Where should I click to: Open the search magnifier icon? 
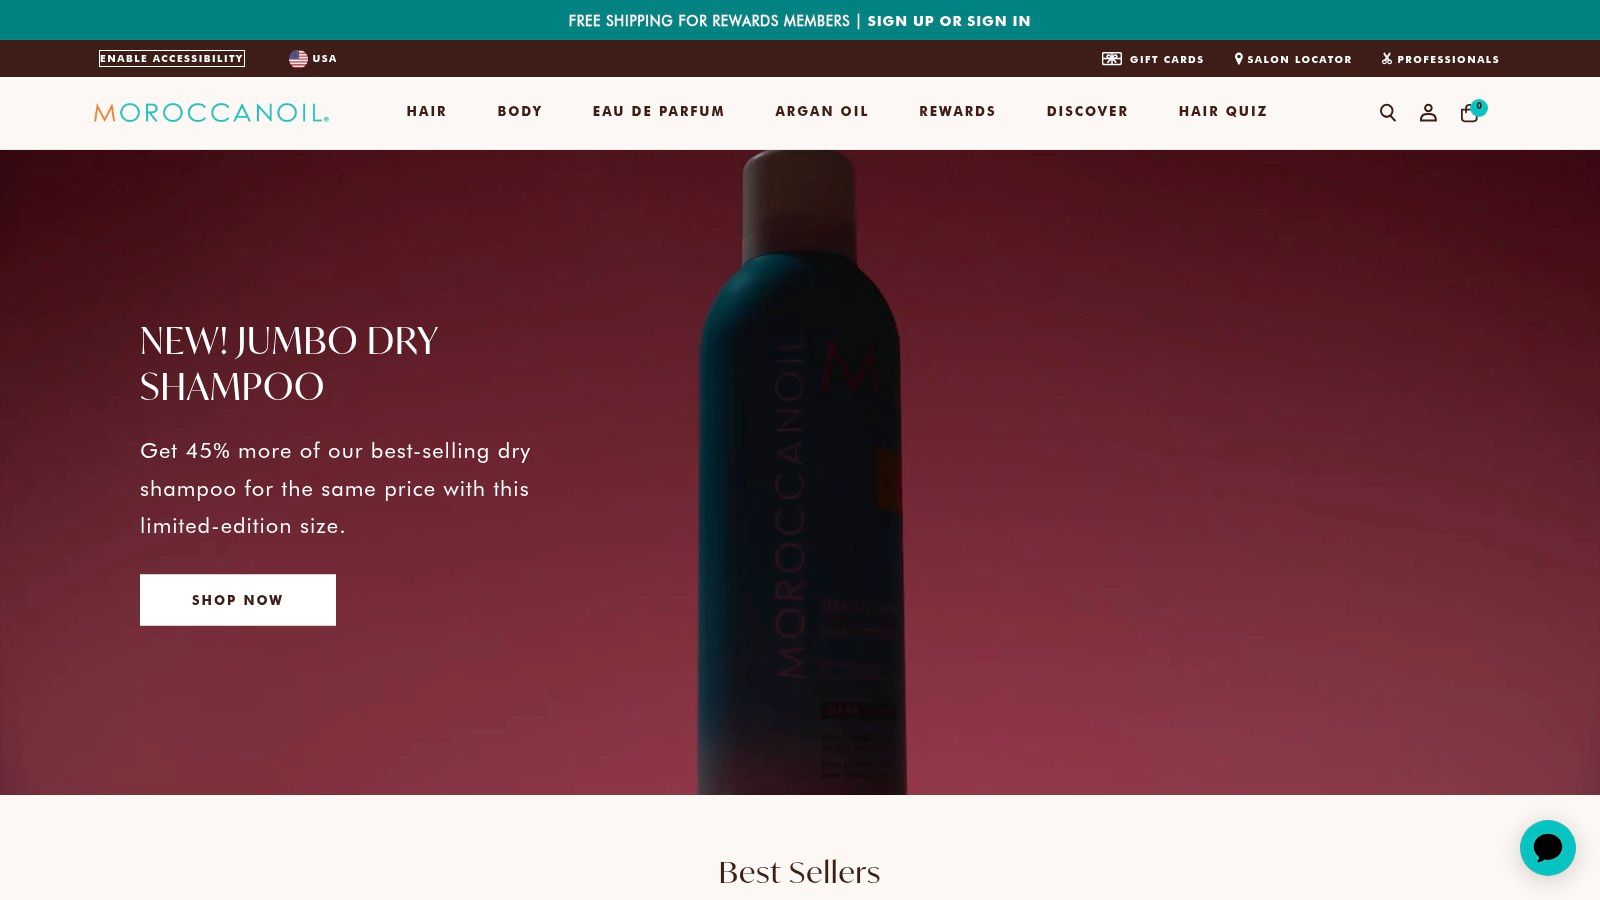[1388, 113]
